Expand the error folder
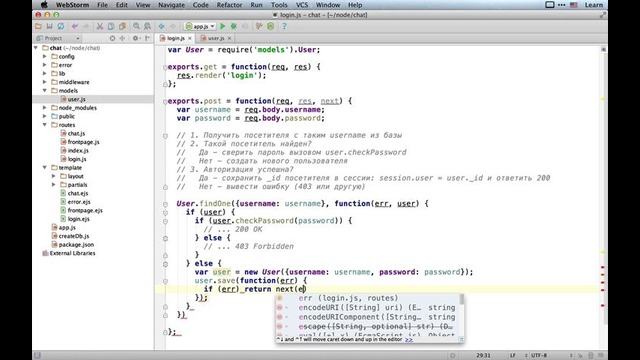The width and height of the screenshot is (640, 360). [44, 65]
